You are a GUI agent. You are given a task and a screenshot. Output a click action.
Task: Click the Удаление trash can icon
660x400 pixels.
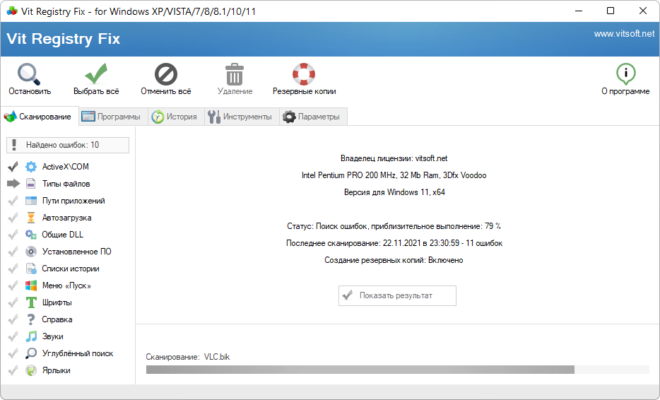click(x=234, y=74)
